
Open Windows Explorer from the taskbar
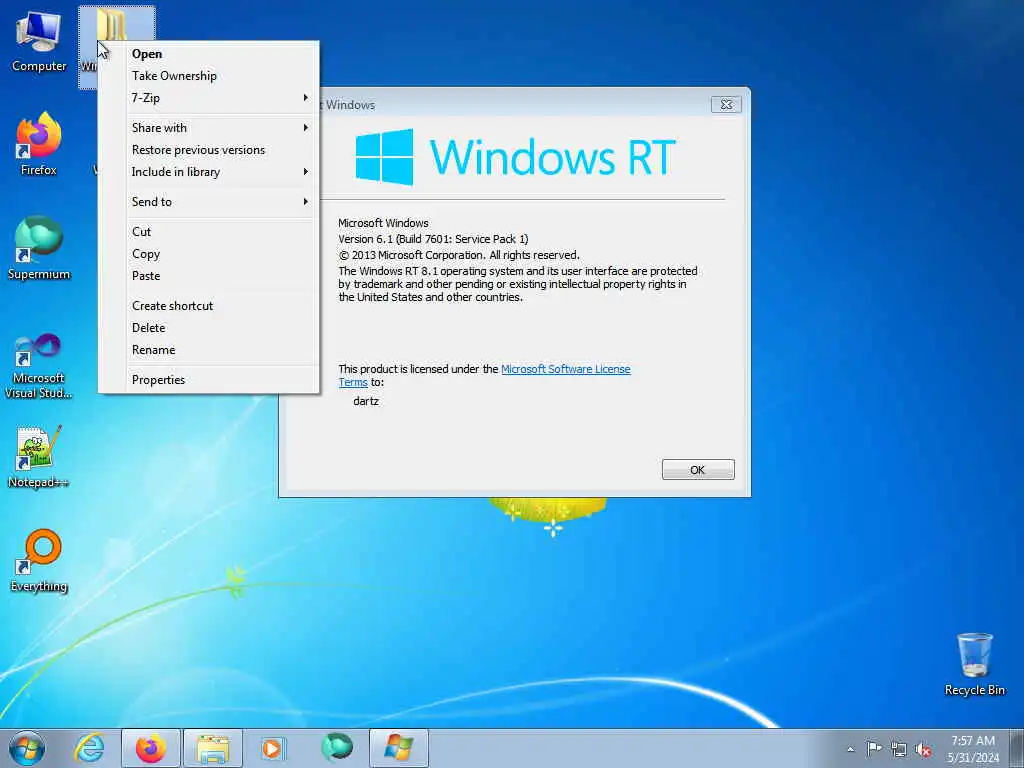[213, 748]
